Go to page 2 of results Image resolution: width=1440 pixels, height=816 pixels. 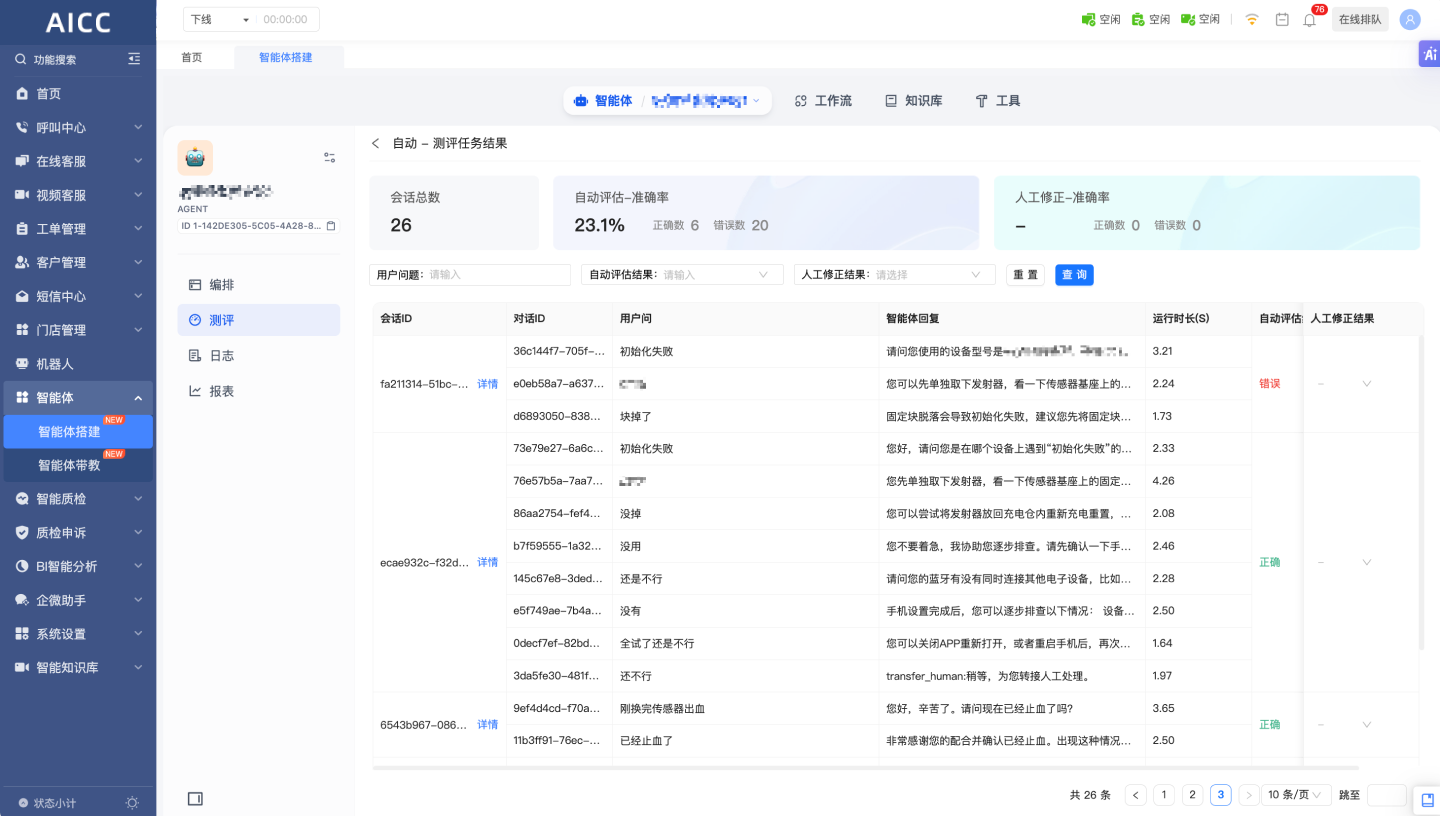[1192, 795]
